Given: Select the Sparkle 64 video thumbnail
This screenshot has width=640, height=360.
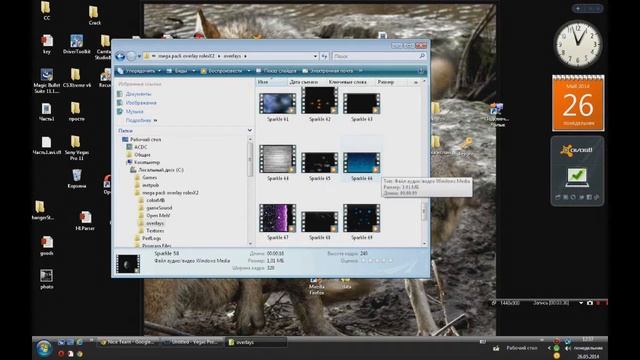Looking at the screenshot, I should pos(278,159).
